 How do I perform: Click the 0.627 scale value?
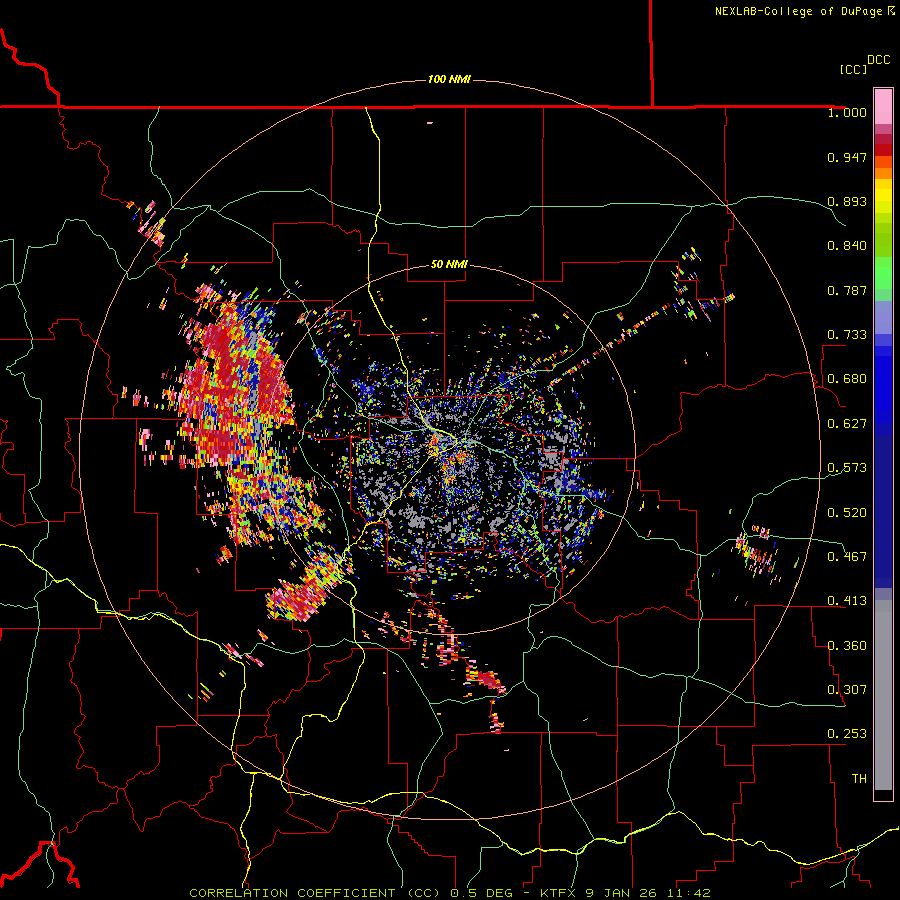pyautogui.click(x=847, y=424)
